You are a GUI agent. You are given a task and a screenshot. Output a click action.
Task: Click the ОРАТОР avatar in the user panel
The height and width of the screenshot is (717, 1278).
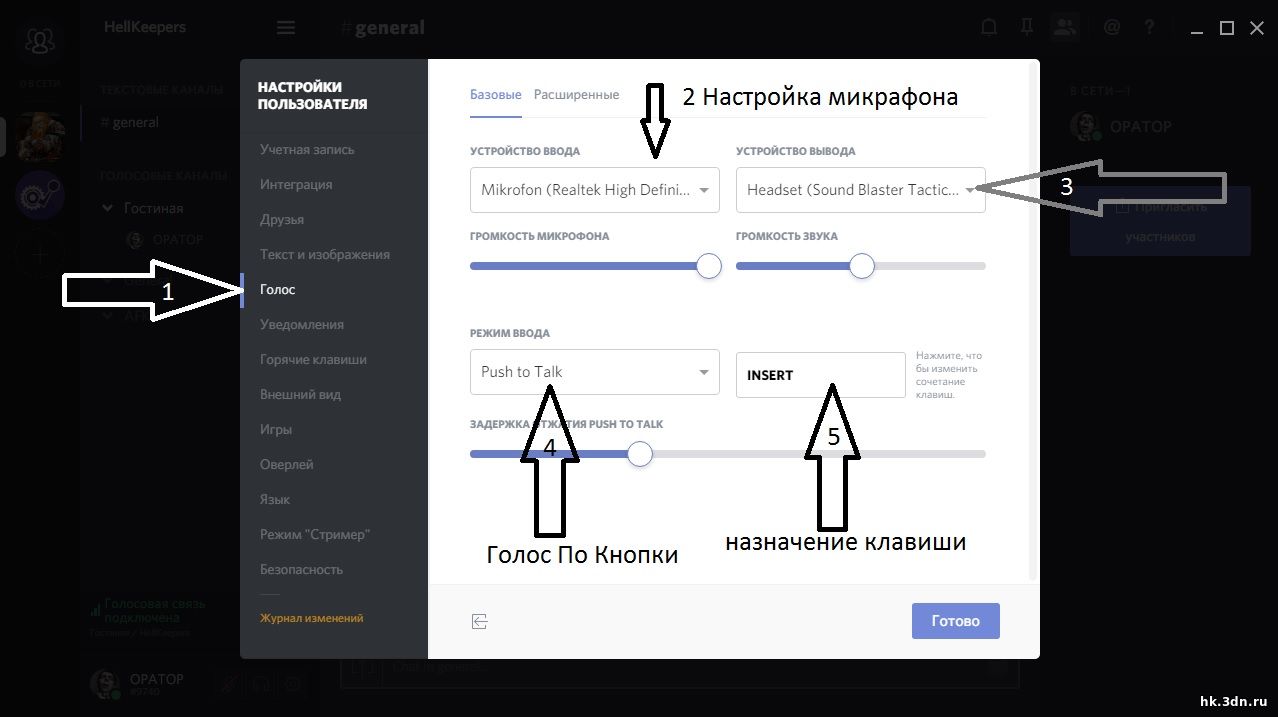(105, 684)
